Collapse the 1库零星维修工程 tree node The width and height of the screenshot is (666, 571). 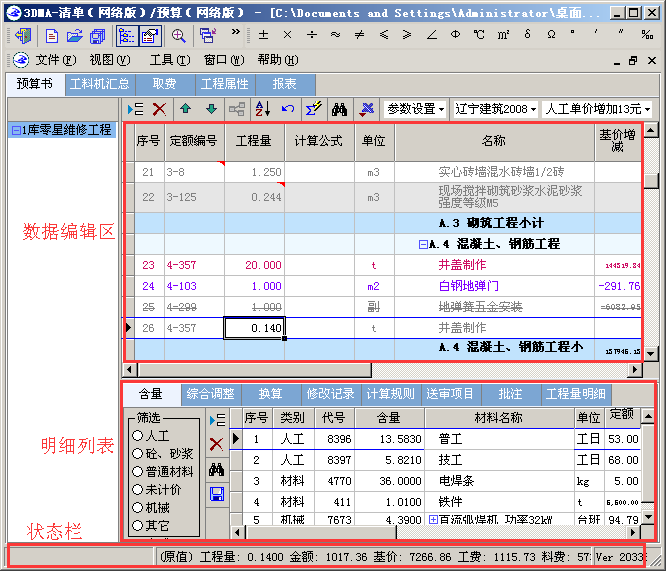[x=16, y=130]
